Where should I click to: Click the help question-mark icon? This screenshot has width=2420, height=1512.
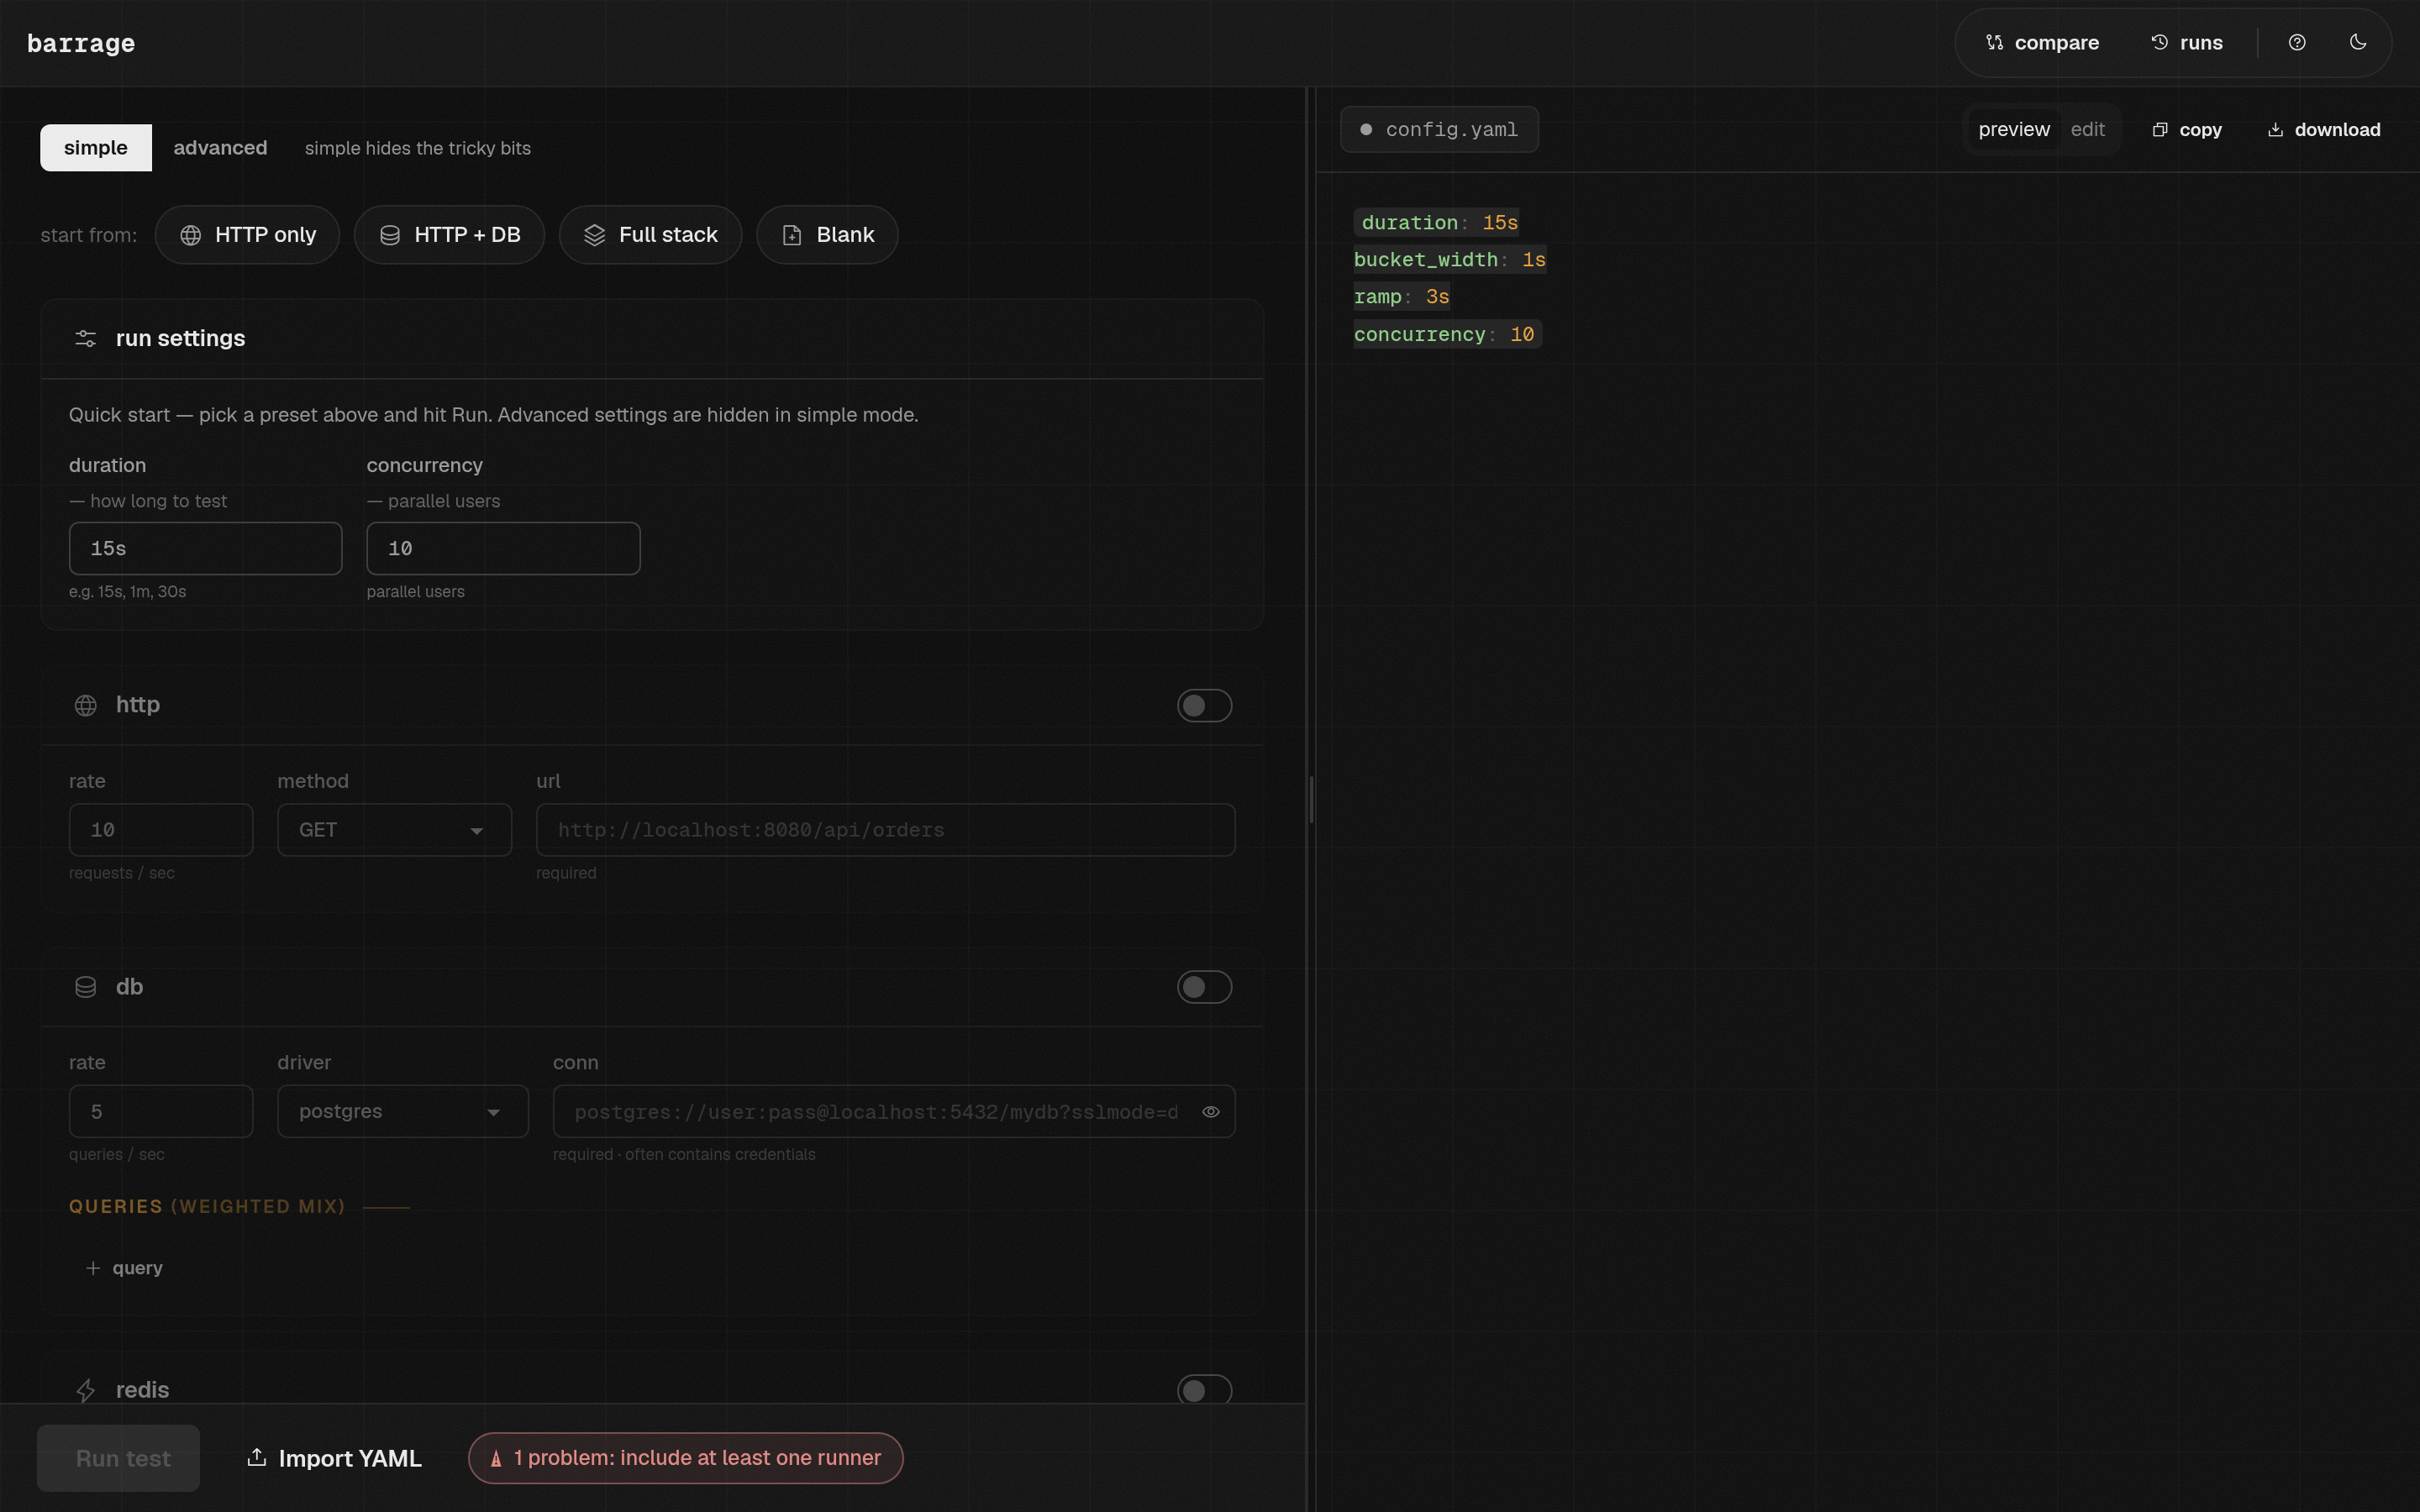[2297, 43]
